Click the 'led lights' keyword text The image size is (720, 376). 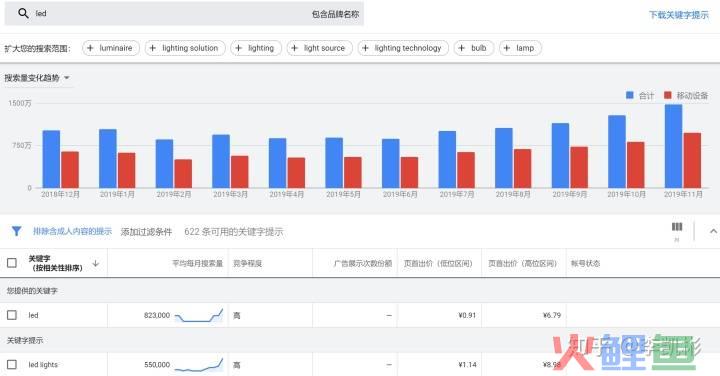(43, 365)
